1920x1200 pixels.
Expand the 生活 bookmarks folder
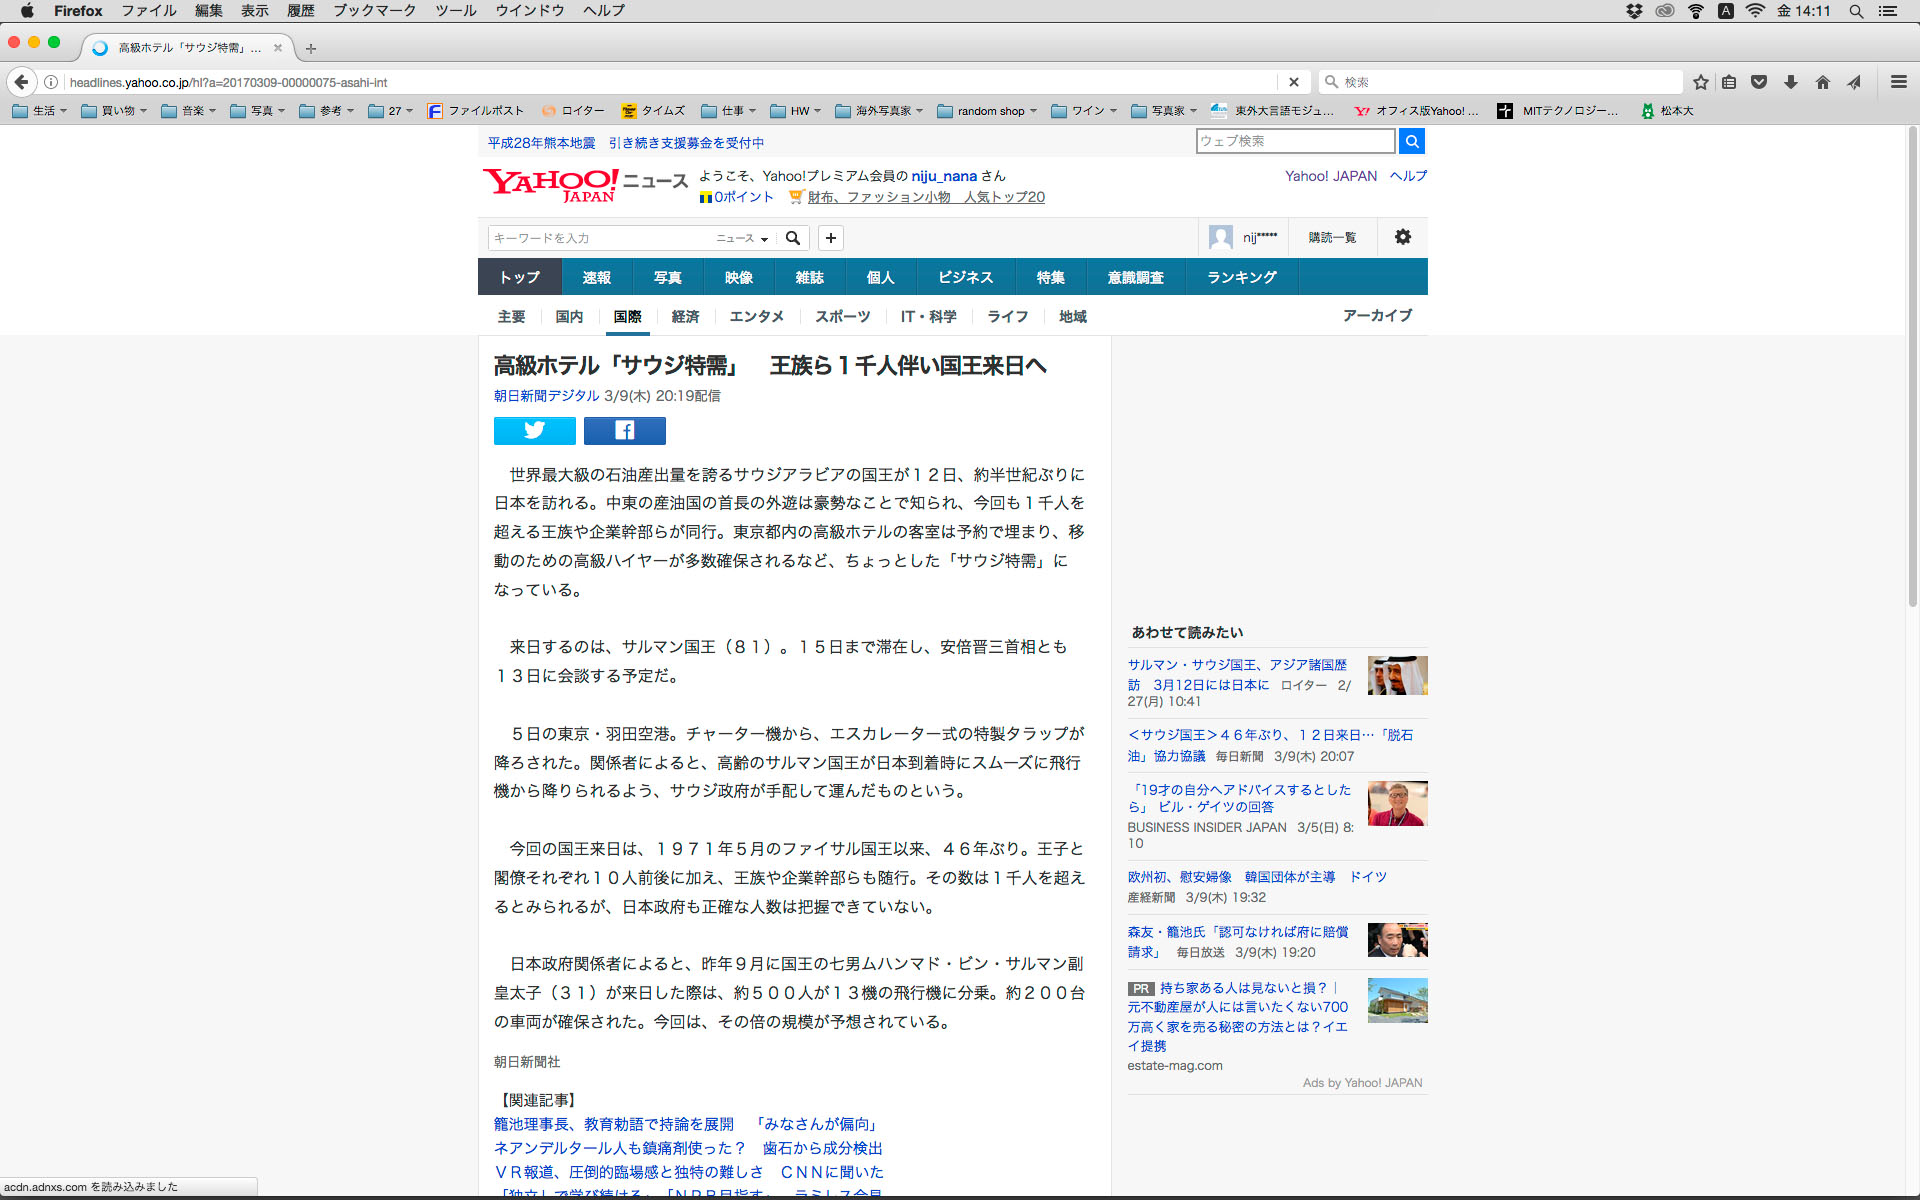click(x=40, y=111)
